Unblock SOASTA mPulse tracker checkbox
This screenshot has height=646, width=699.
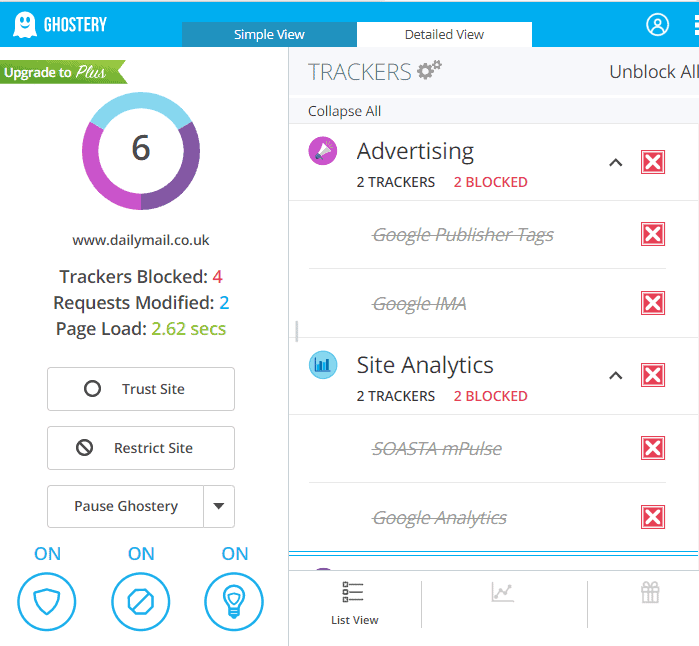pos(653,448)
